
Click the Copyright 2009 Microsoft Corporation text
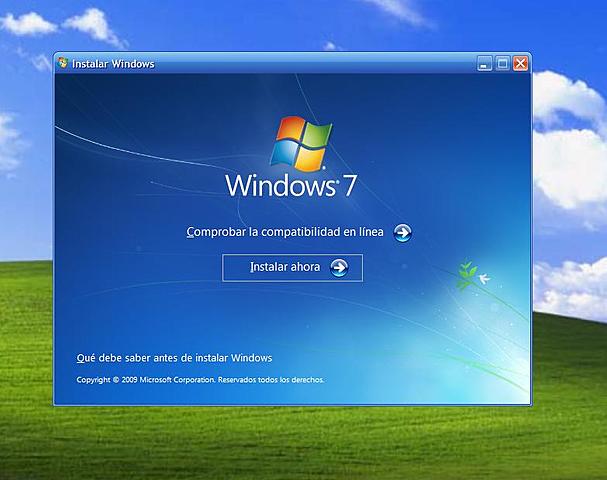(x=200, y=380)
